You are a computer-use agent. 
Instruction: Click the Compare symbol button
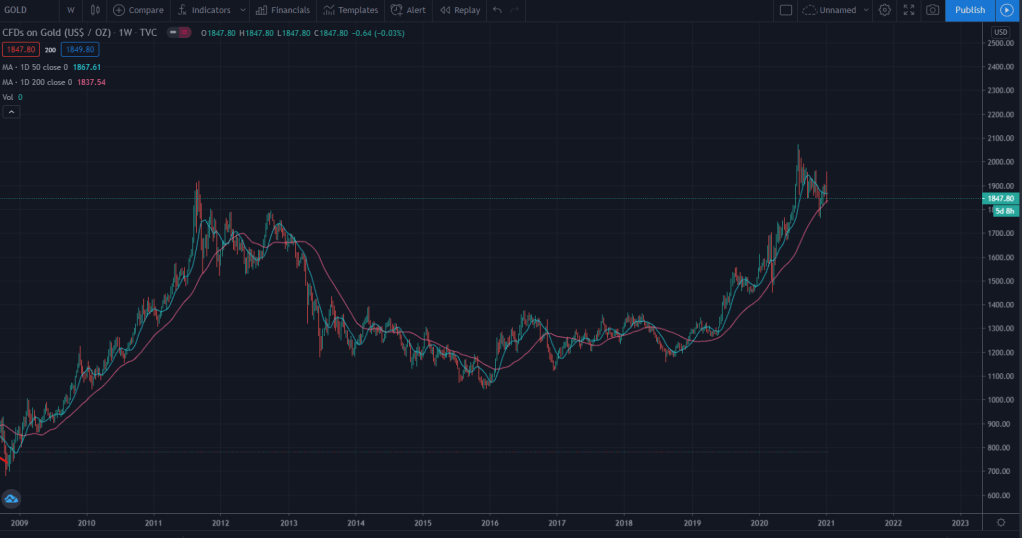pos(138,10)
